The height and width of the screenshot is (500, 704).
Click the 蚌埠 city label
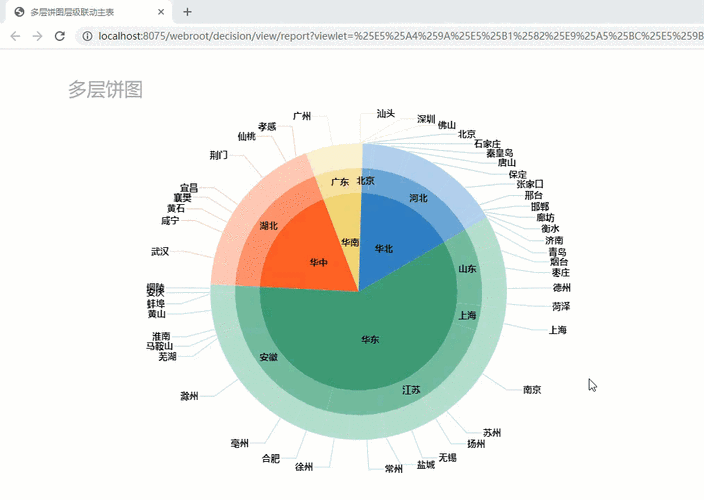156,304
